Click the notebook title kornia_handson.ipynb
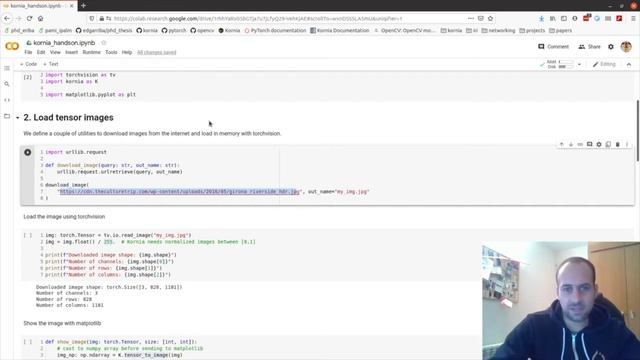The image size is (640, 360). (64, 43)
